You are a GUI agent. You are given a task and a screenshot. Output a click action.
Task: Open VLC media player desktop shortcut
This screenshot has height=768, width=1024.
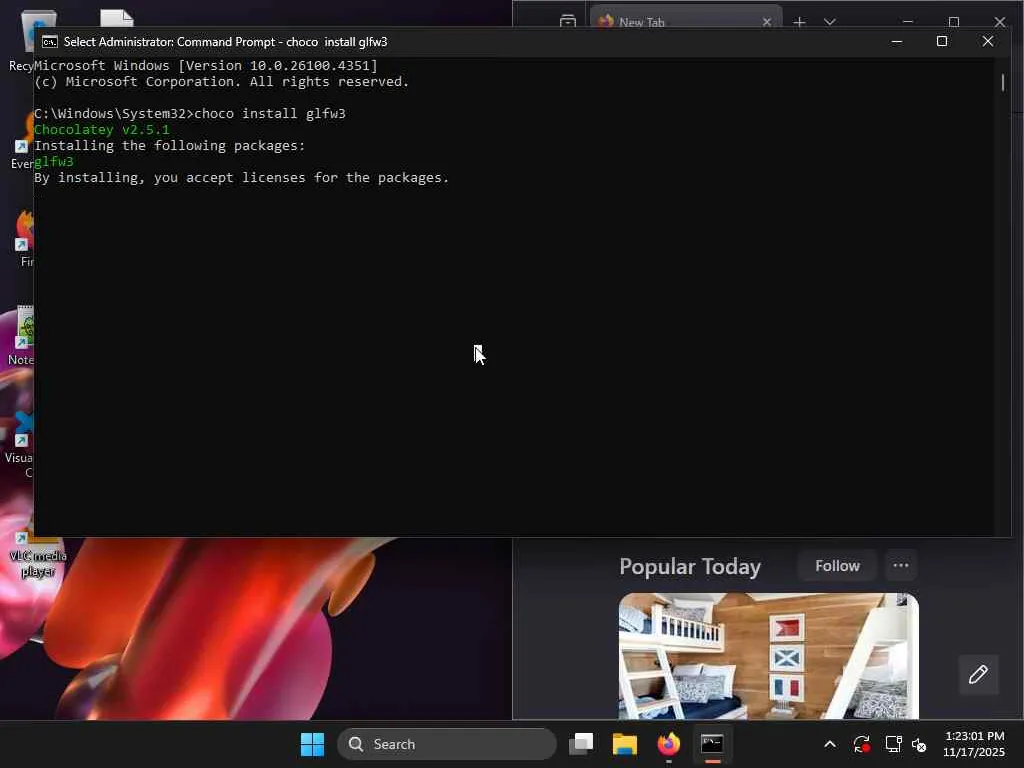(x=38, y=555)
